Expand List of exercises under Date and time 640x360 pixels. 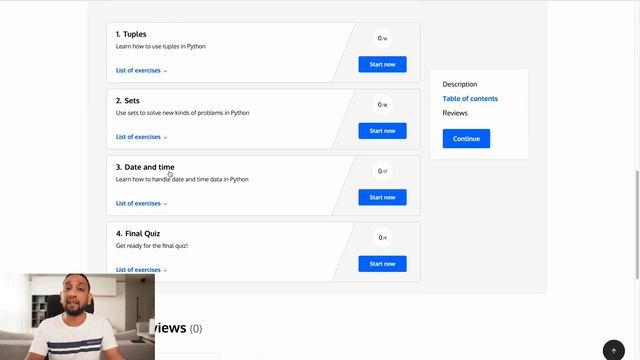point(141,204)
